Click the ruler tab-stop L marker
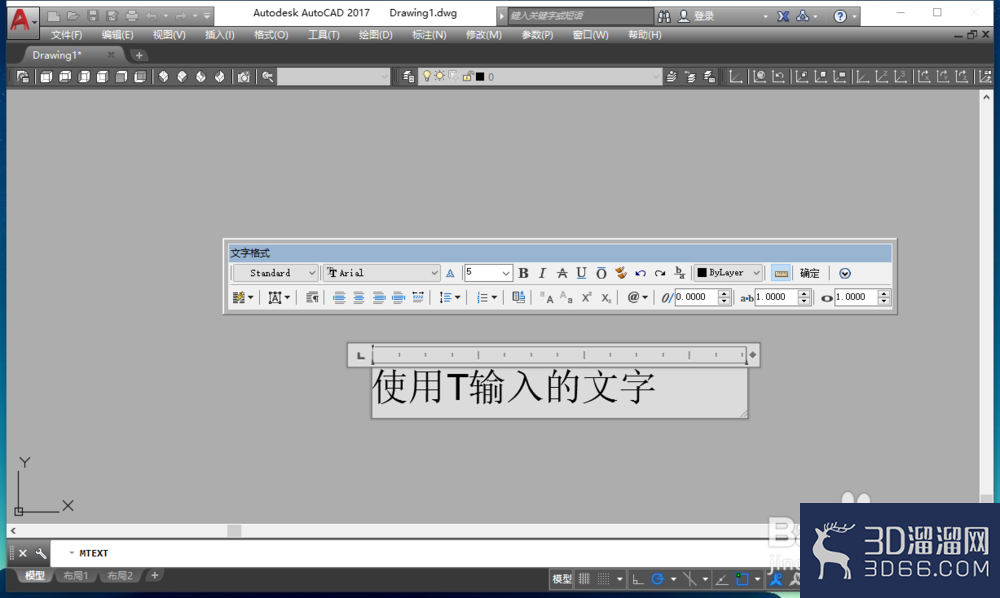The width and height of the screenshot is (1000, 598). click(x=361, y=355)
